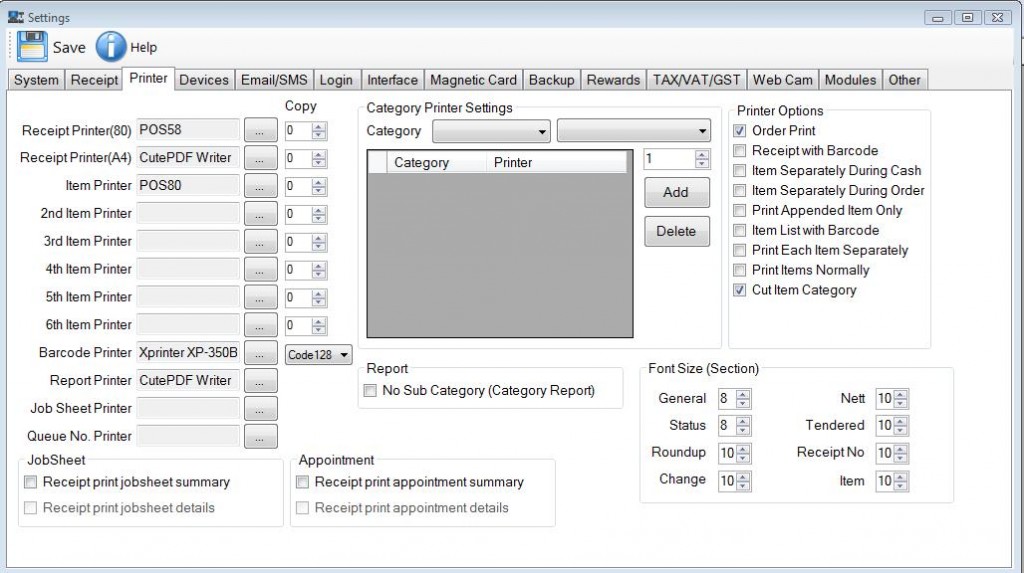Enable Print Items Normally

pos(739,270)
